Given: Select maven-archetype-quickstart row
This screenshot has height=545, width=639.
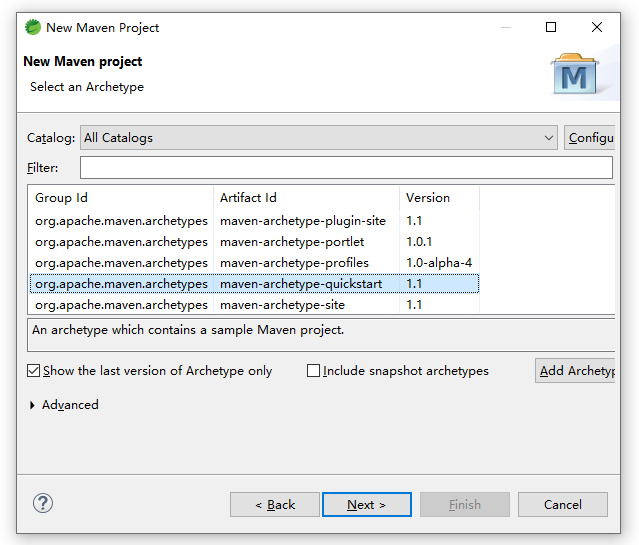Looking at the screenshot, I should tap(254, 284).
